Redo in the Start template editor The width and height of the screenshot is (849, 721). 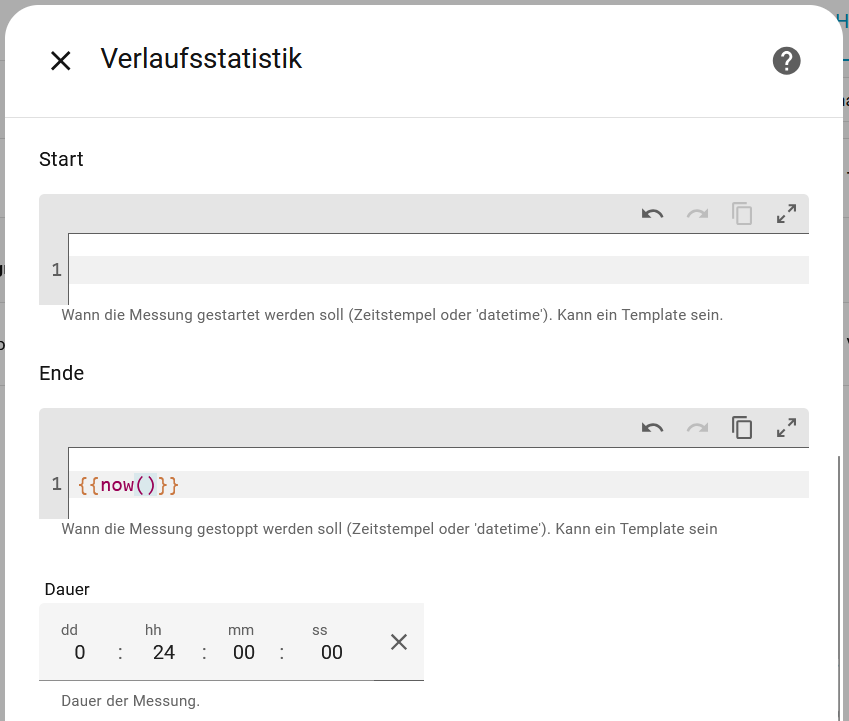tap(697, 214)
